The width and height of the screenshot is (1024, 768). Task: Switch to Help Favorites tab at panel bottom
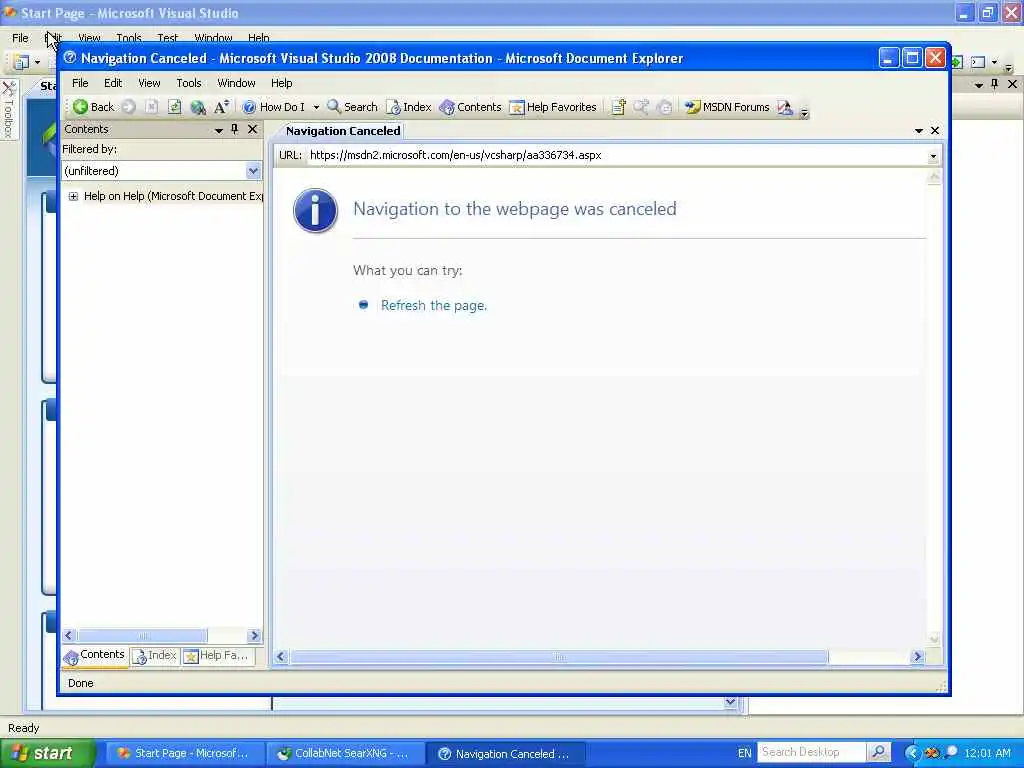pyautogui.click(x=217, y=656)
